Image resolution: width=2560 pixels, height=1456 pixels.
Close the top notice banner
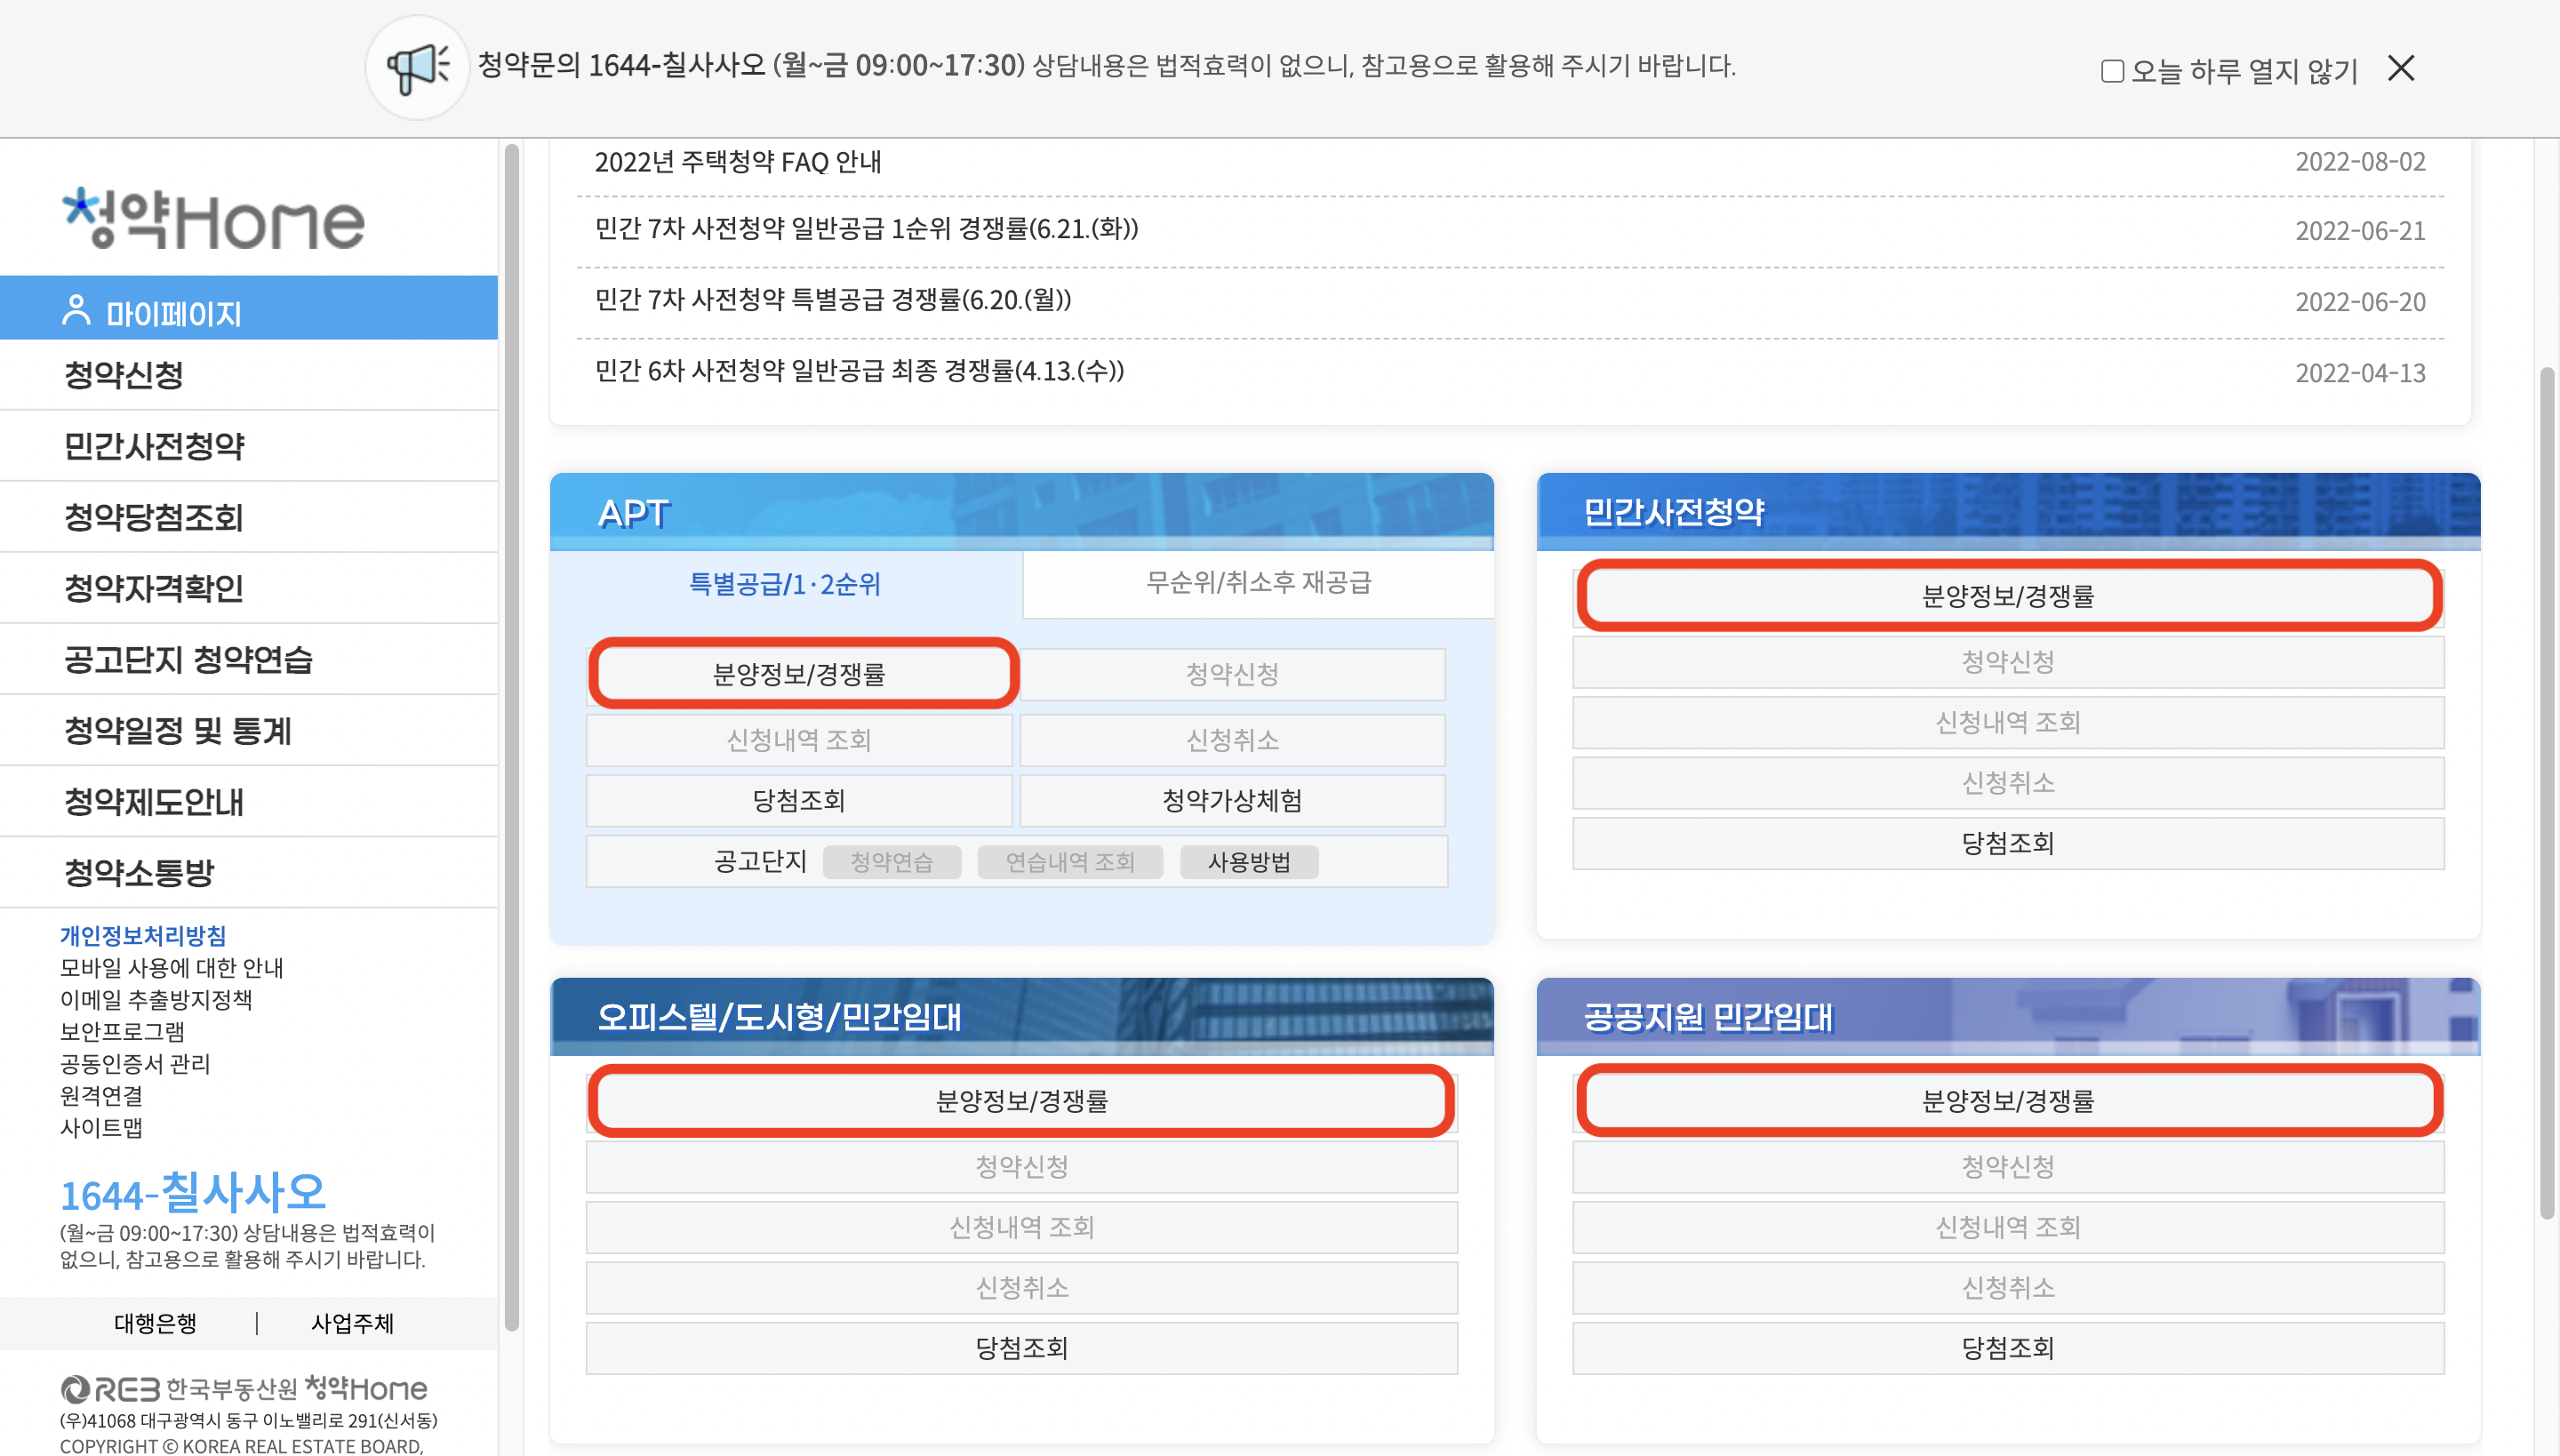[x=2400, y=68]
